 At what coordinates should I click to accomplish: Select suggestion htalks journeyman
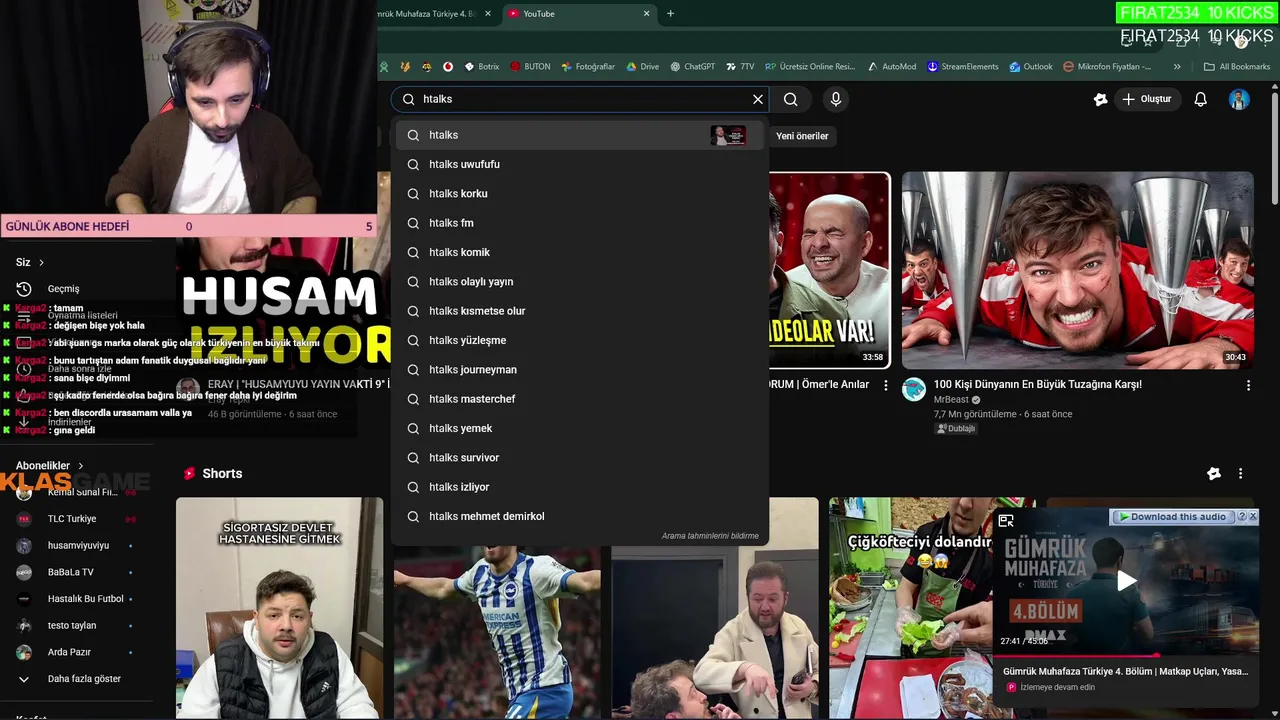[x=579, y=370]
